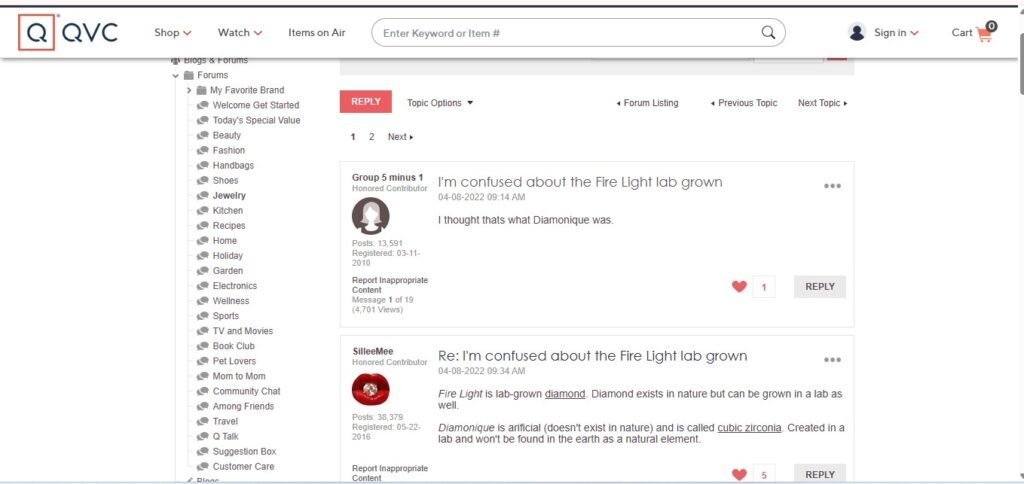
Task: Open the Watch dropdown menu
Action: click(240, 33)
